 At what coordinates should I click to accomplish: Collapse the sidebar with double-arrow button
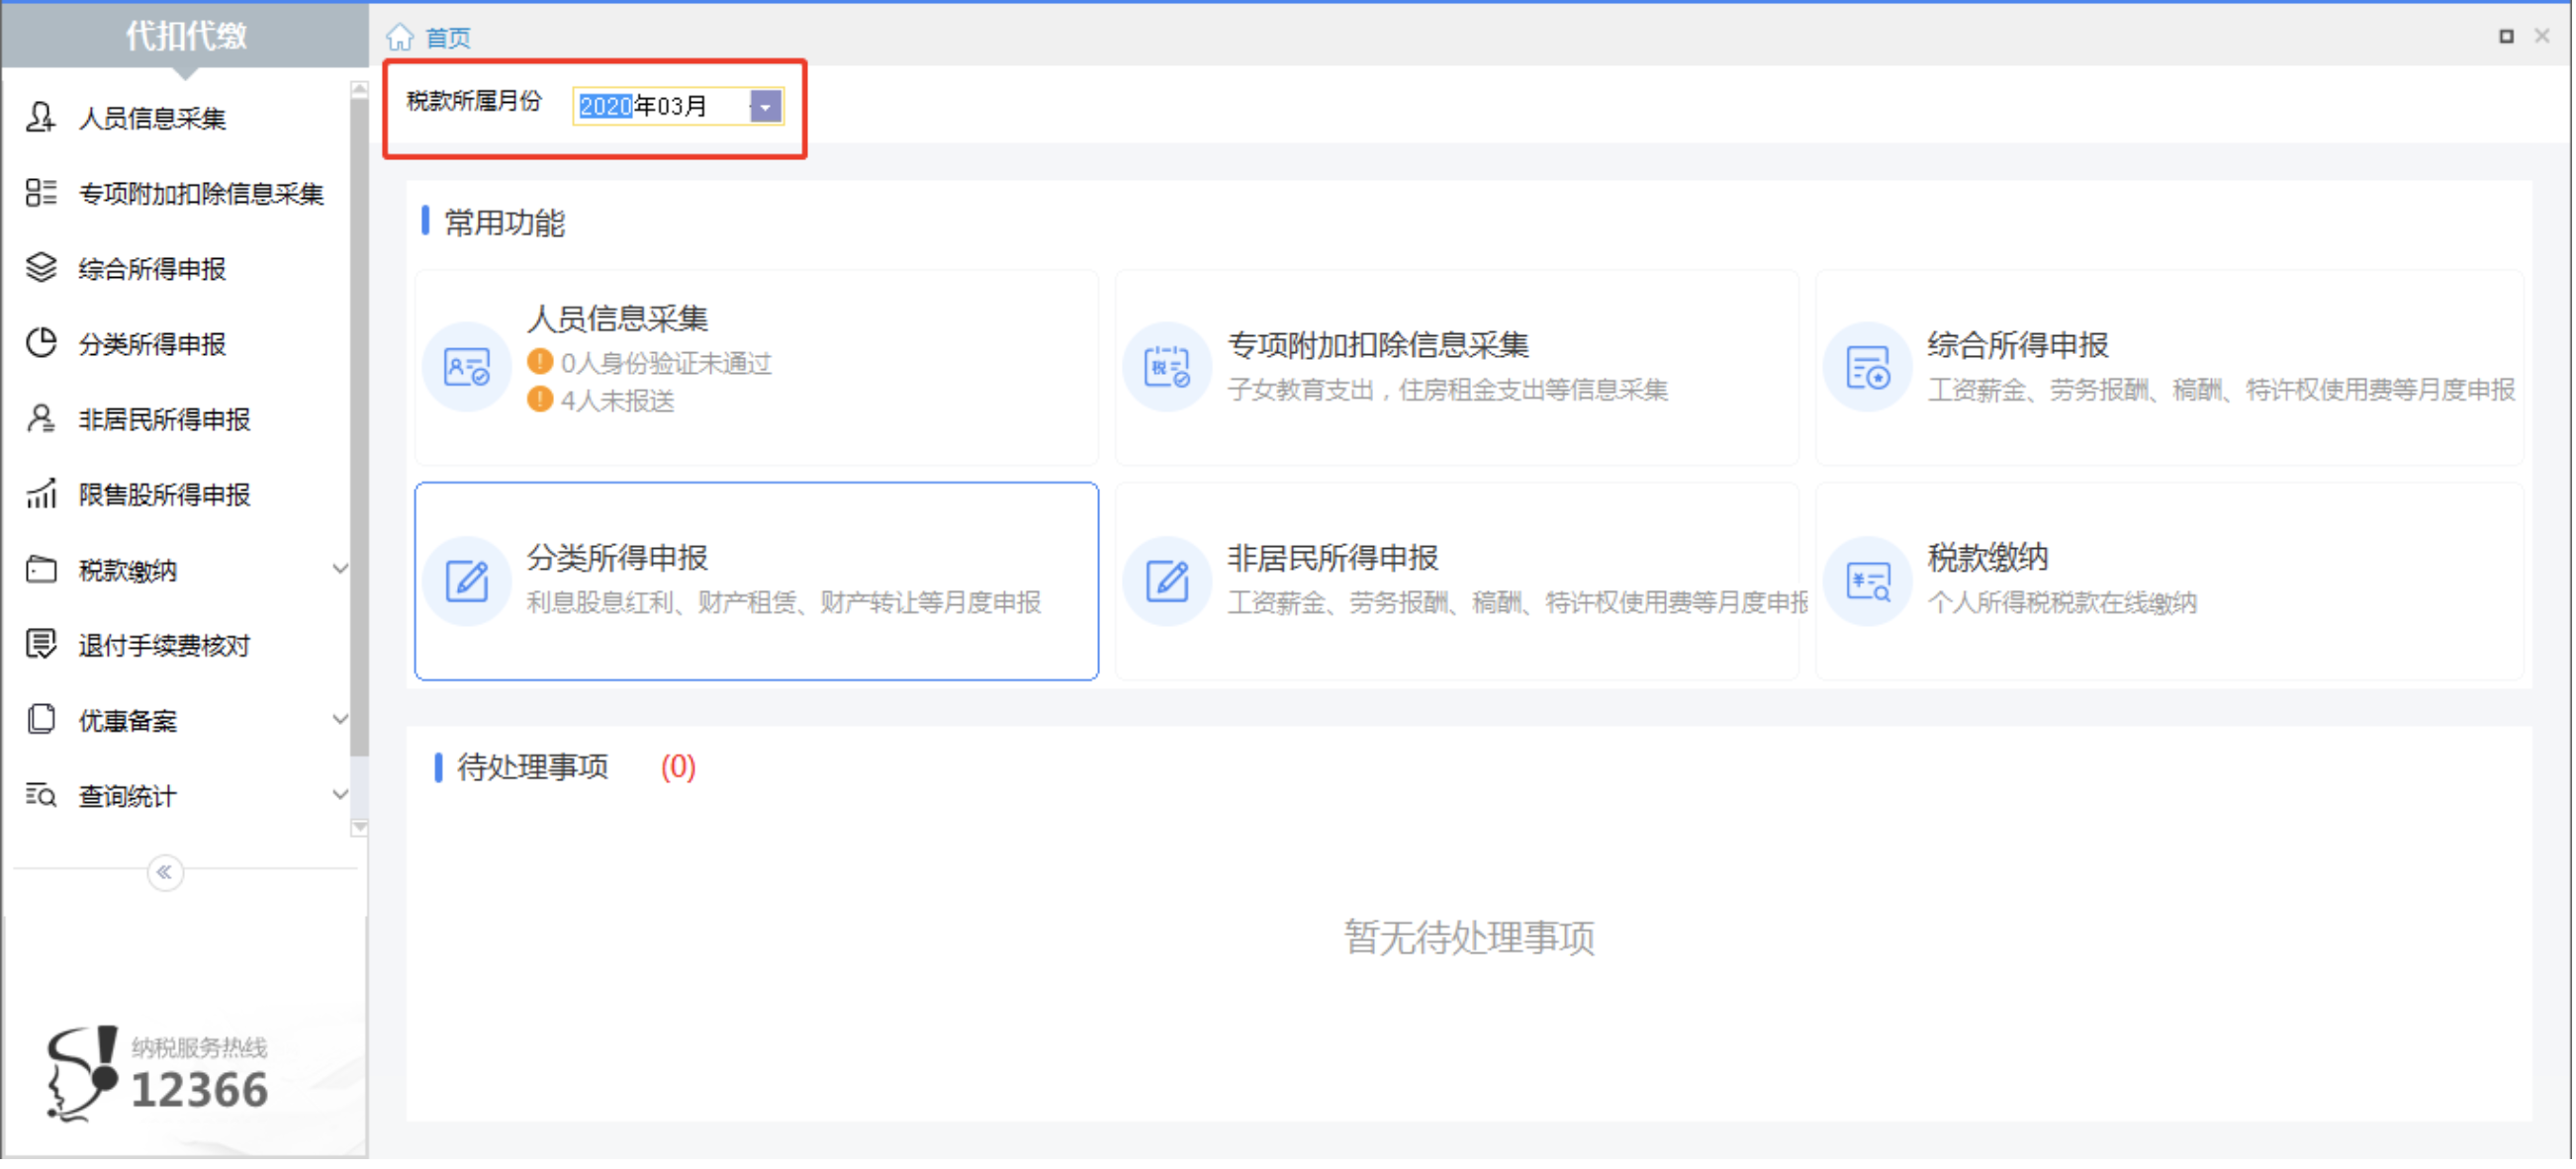(165, 873)
